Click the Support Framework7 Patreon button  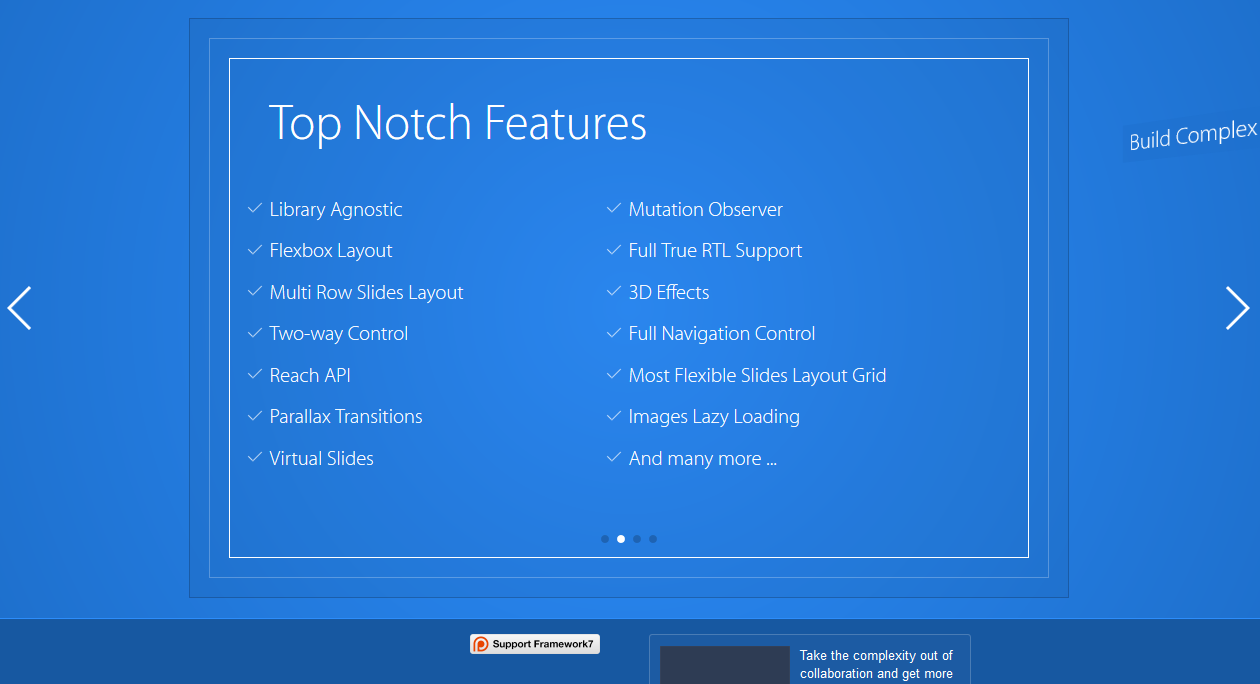(x=535, y=644)
